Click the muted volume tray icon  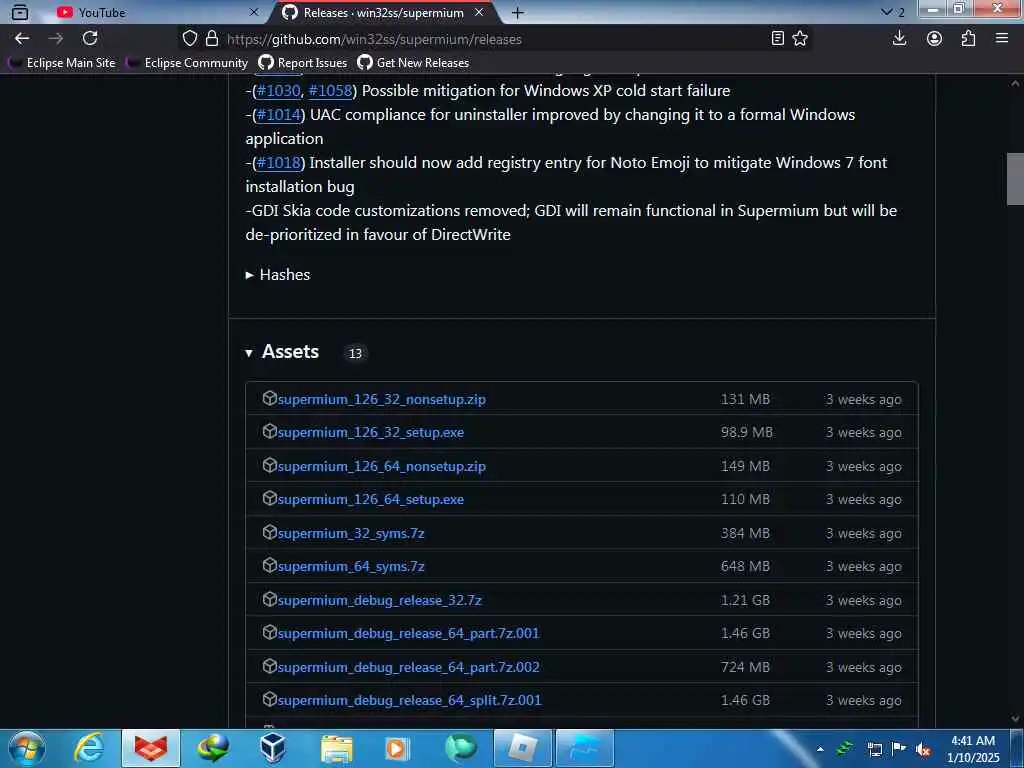click(x=922, y=749)
